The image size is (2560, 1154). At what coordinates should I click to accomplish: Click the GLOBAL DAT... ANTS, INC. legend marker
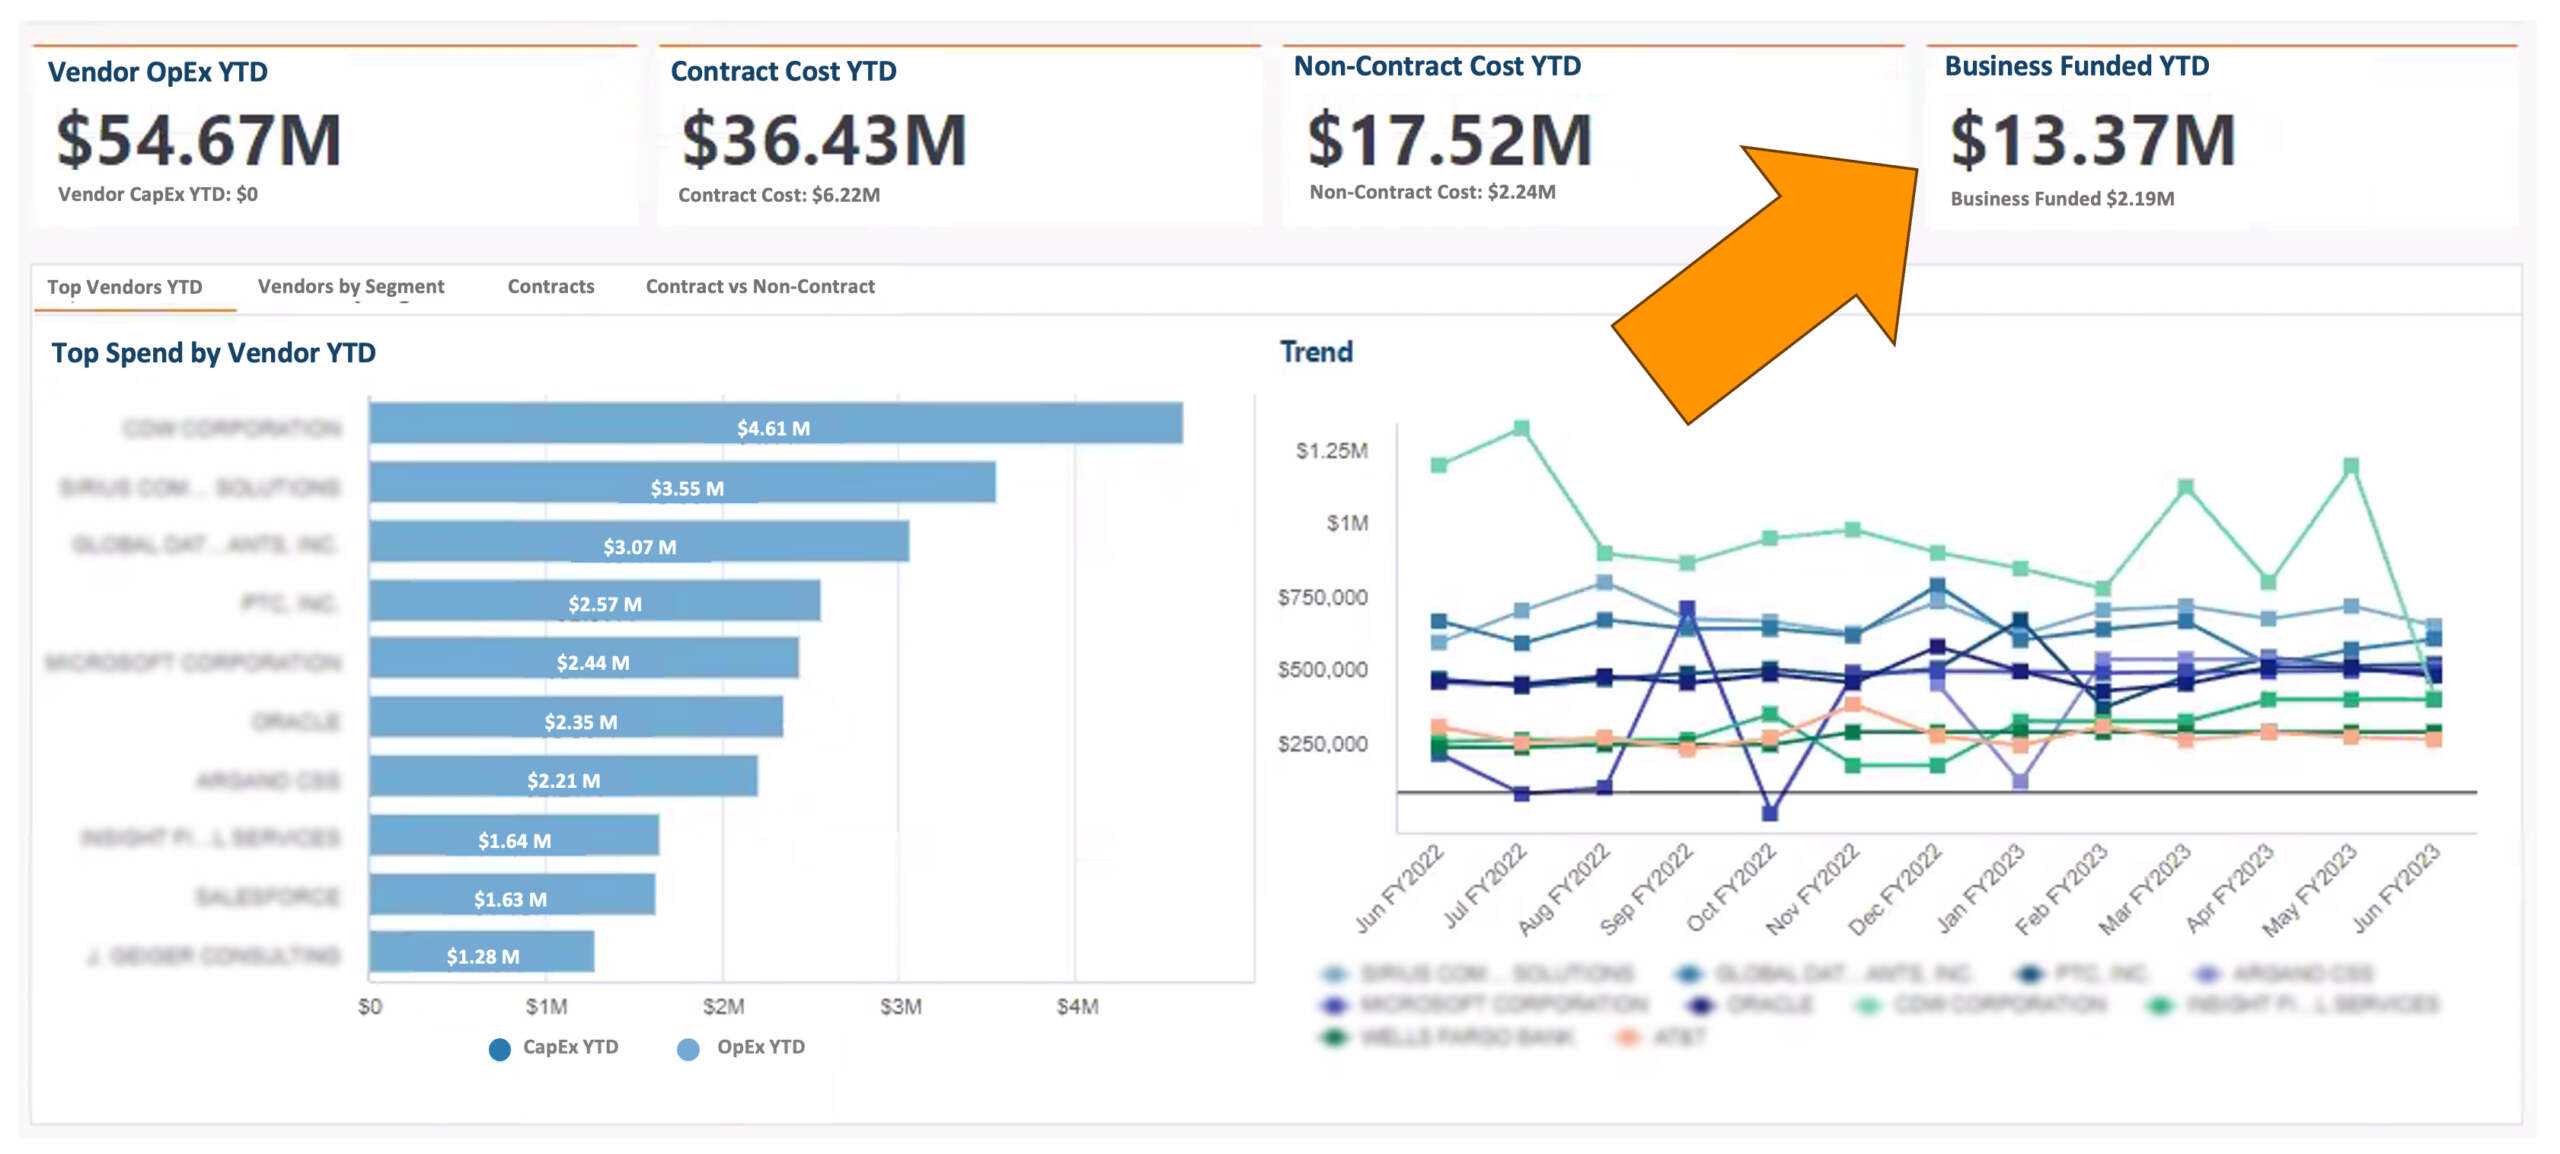[1689, 973]
